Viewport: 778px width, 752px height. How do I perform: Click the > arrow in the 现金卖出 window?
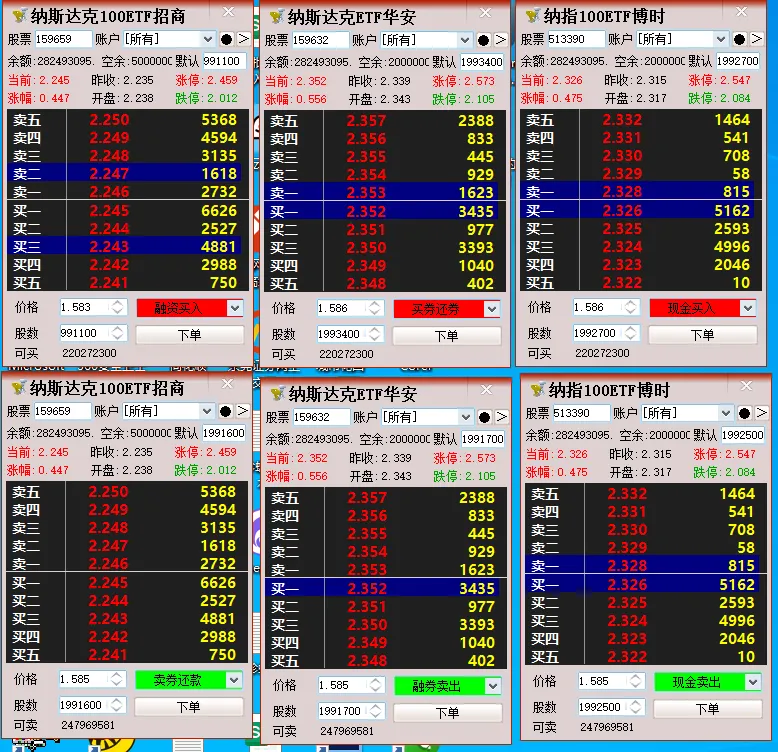tap(762, 413)
